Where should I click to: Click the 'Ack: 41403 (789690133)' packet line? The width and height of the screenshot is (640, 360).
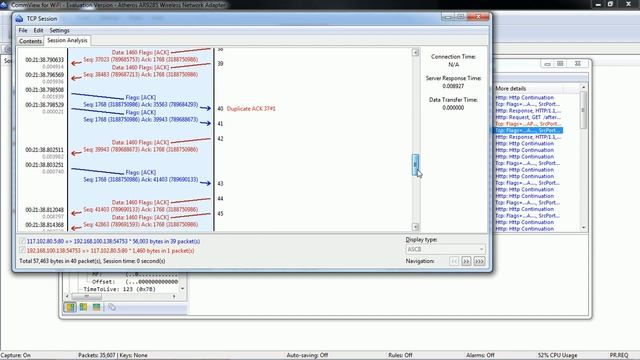point(141,180)
